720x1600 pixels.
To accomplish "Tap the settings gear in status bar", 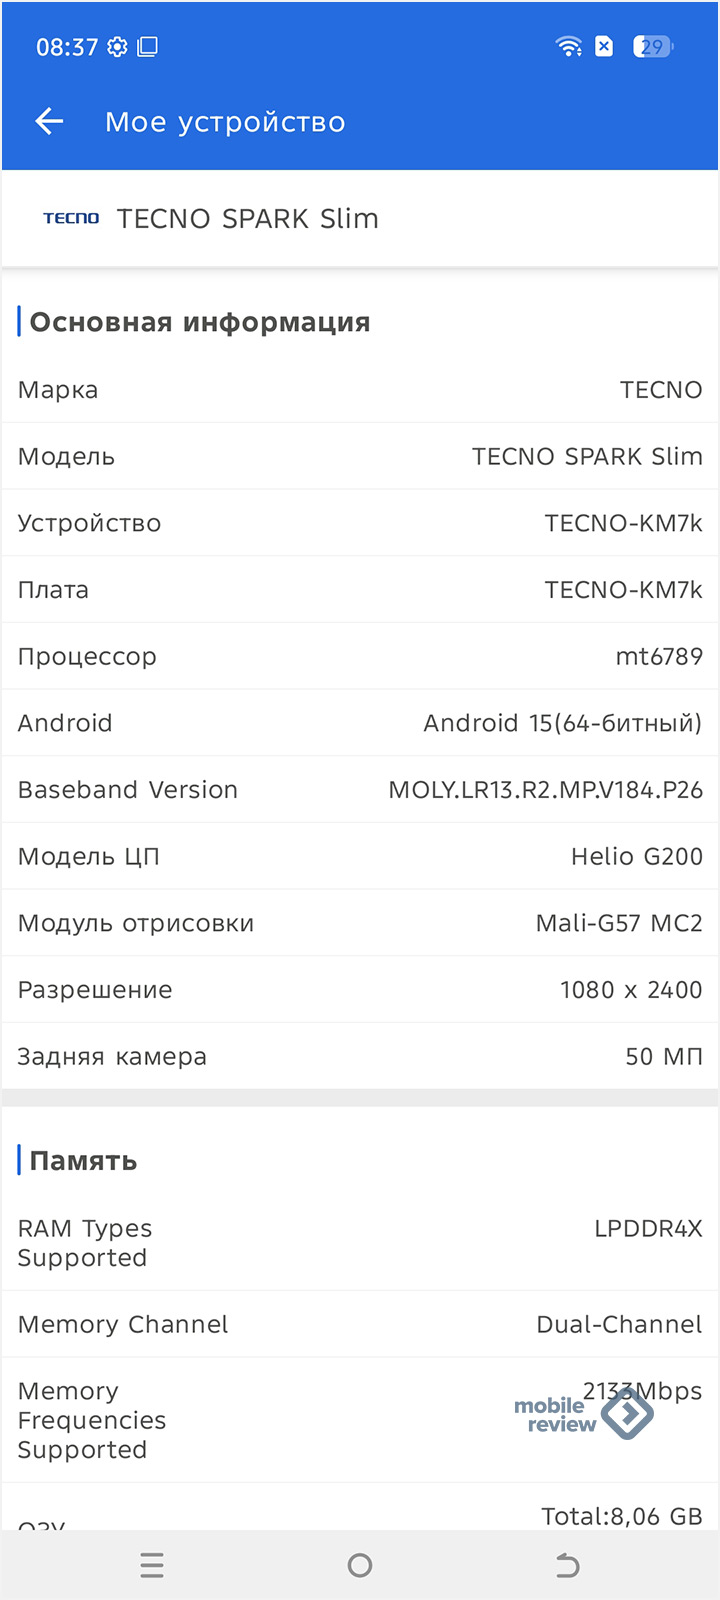I will [118, 47].
